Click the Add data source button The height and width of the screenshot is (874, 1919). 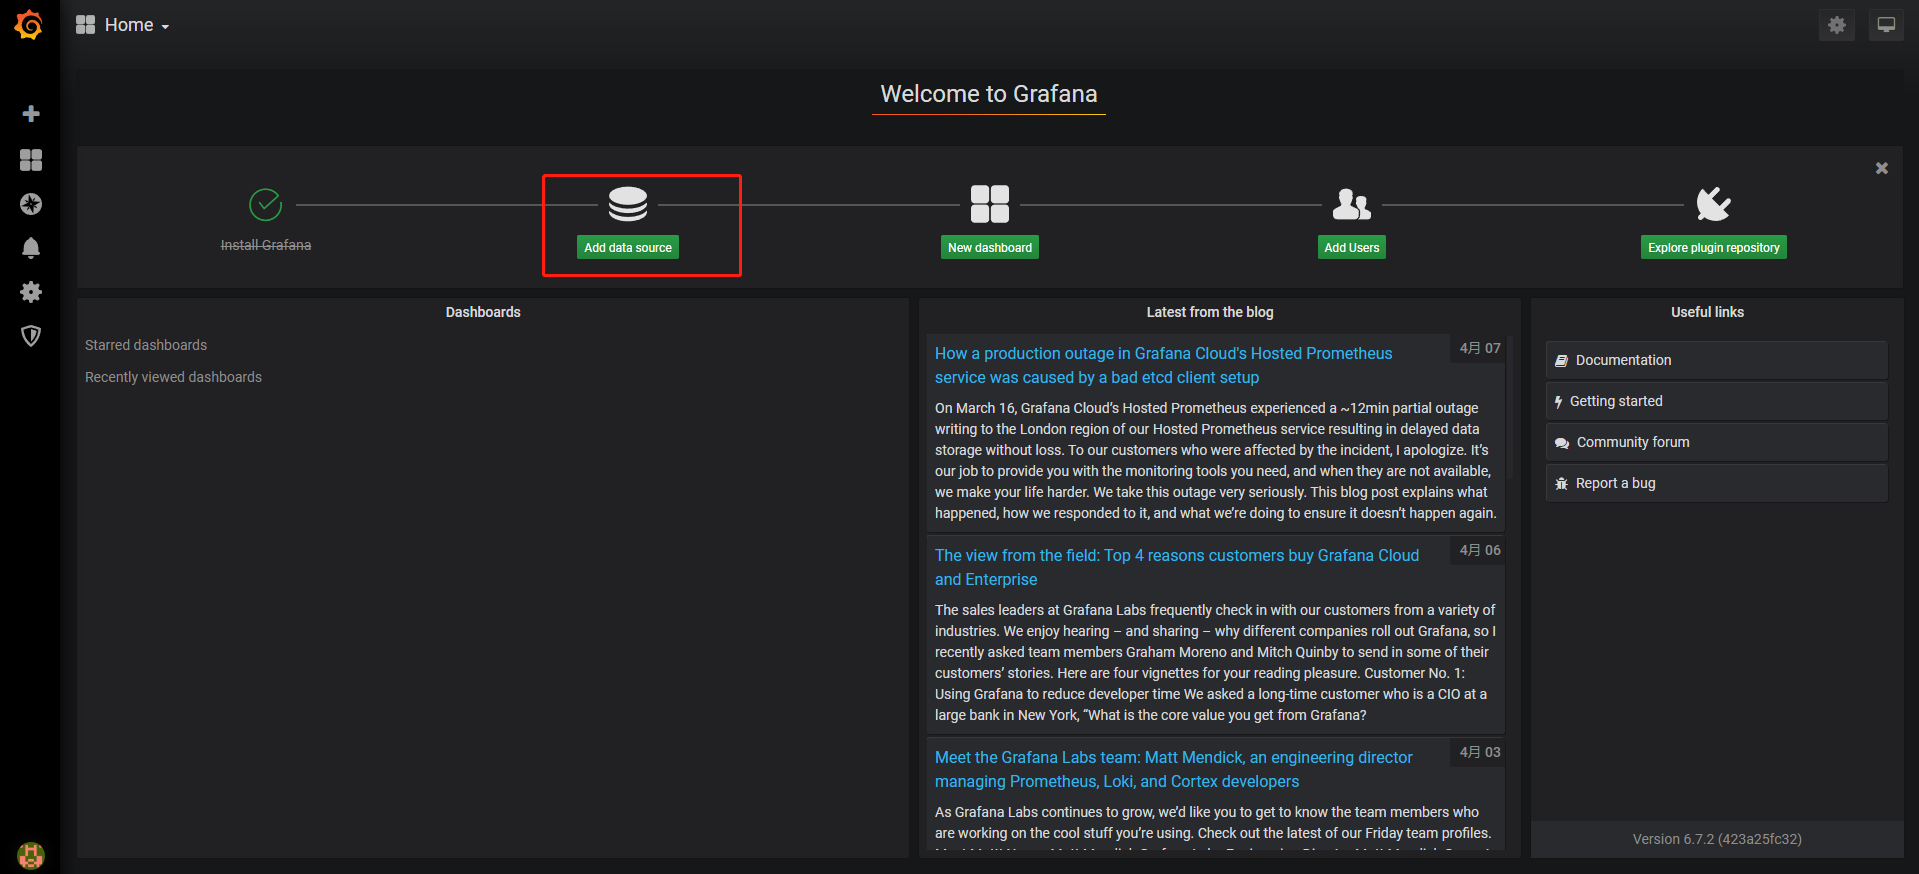(628, 247)
